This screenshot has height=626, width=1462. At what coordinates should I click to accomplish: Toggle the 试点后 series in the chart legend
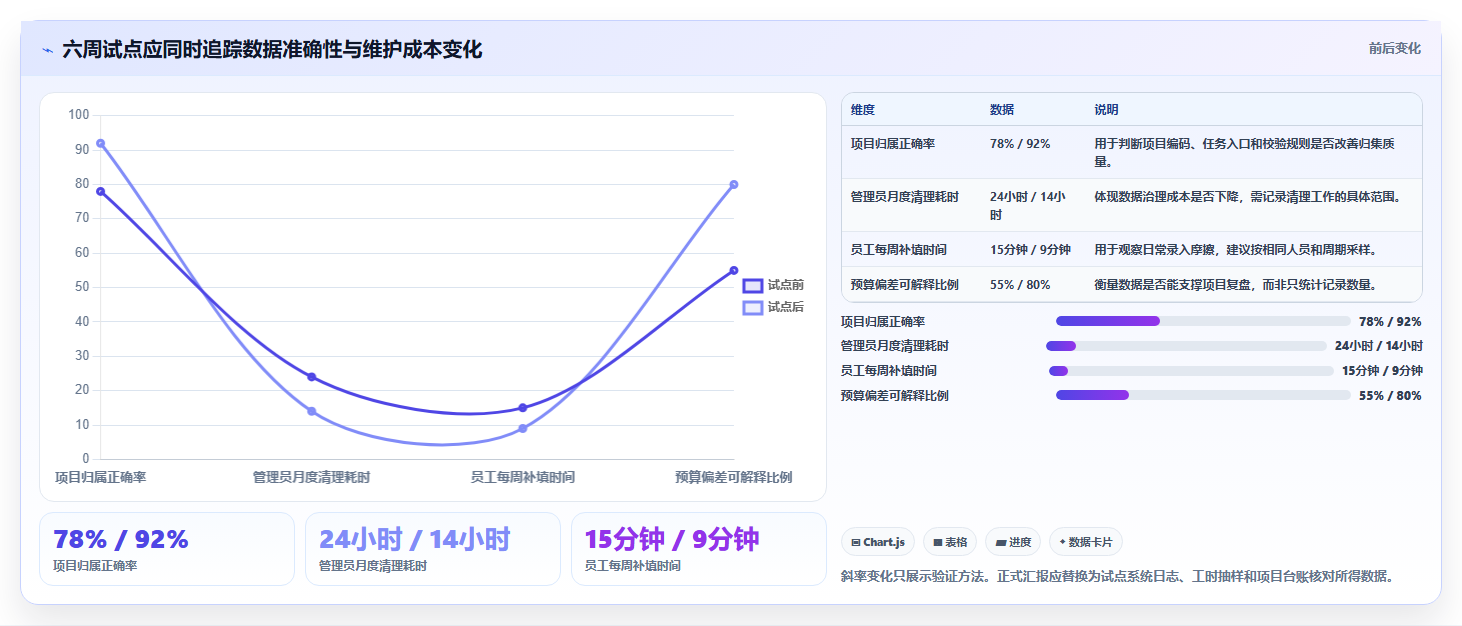click(x=773, y=307)
